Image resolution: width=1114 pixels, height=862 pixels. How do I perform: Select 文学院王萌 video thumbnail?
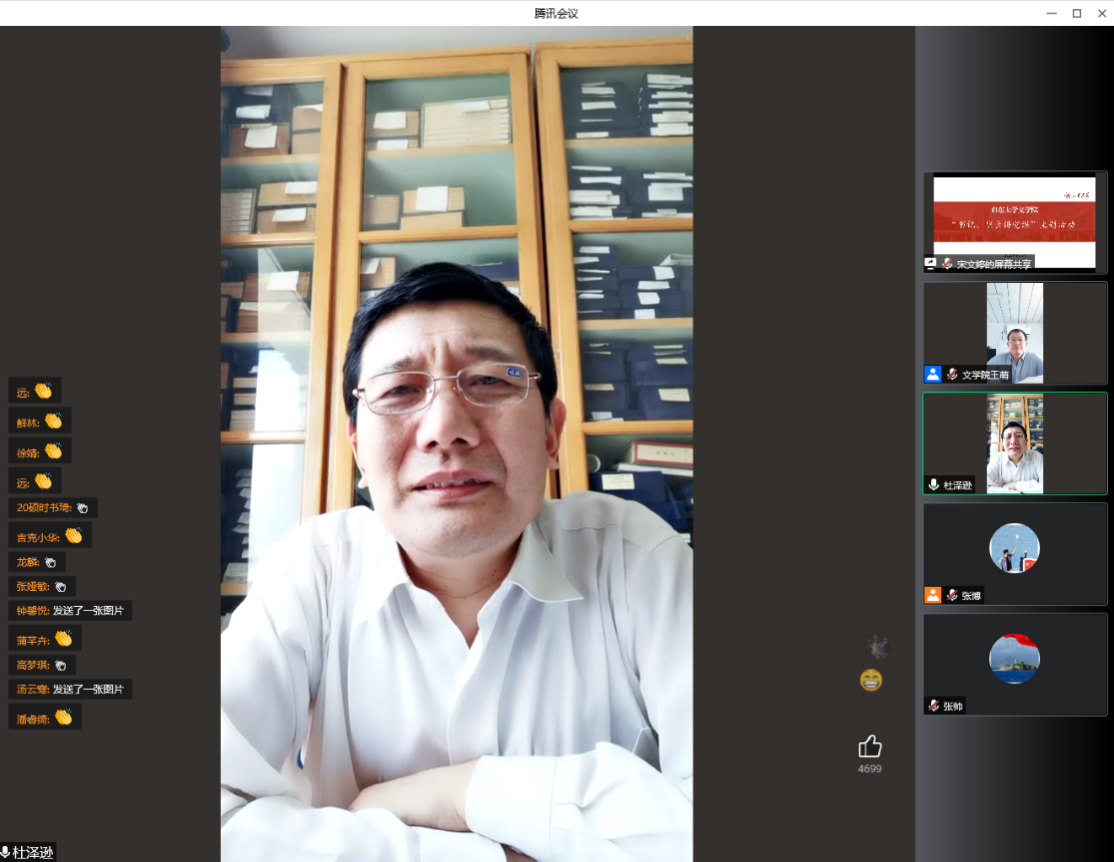coord(1014,332)
